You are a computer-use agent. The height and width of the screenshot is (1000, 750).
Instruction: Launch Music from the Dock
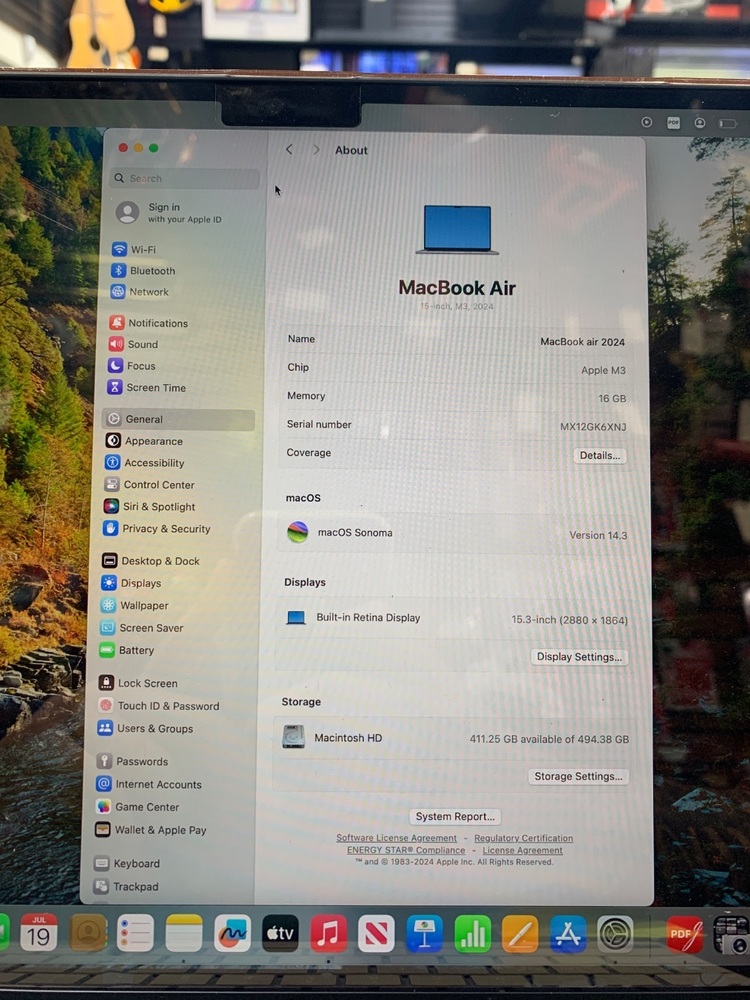328,933
